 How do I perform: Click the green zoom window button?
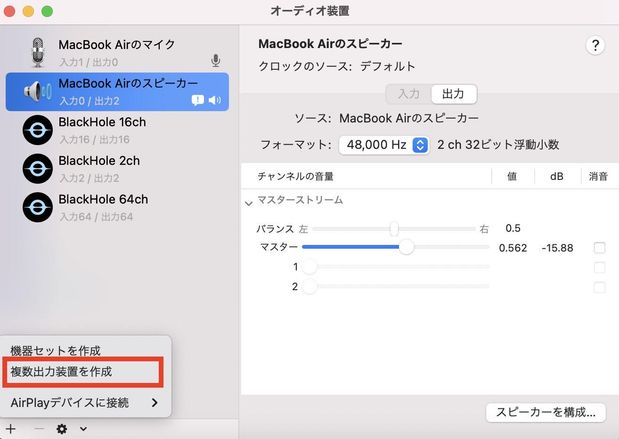(x=47, y=11)
